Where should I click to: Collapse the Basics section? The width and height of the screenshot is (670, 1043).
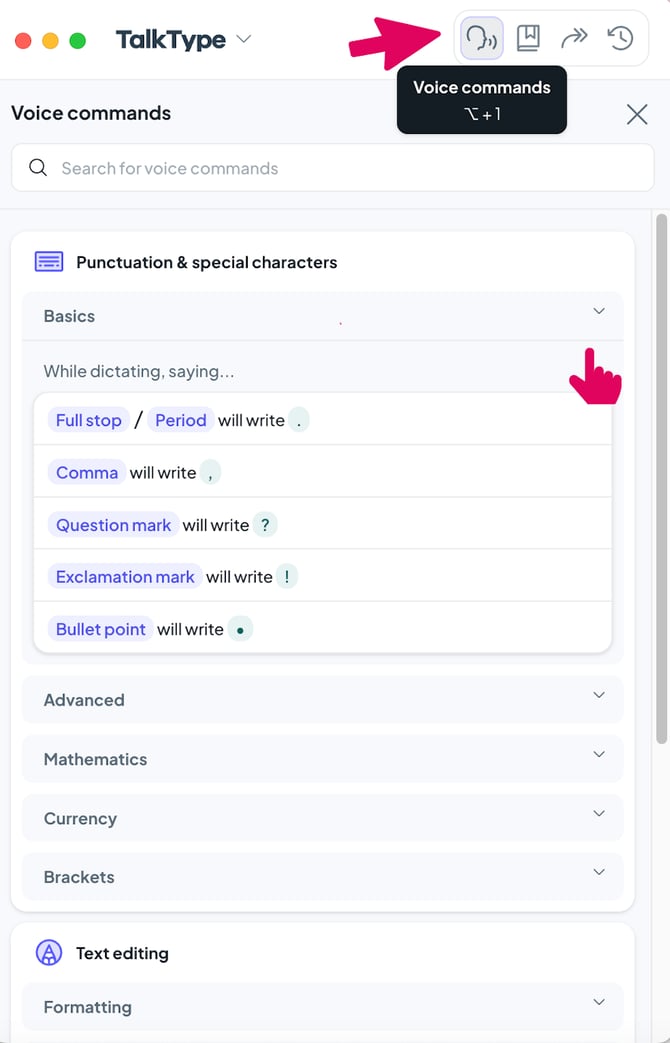(598, 312)
